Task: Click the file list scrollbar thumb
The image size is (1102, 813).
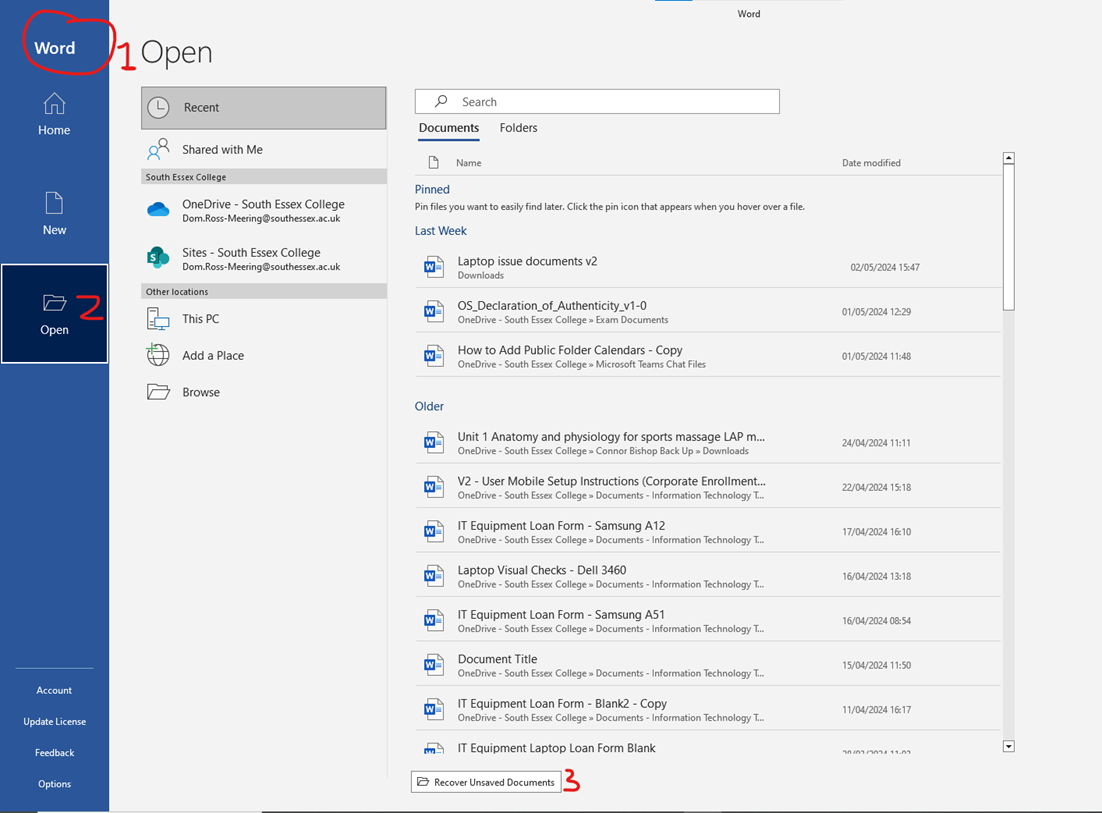Action: coord(1009,238)
